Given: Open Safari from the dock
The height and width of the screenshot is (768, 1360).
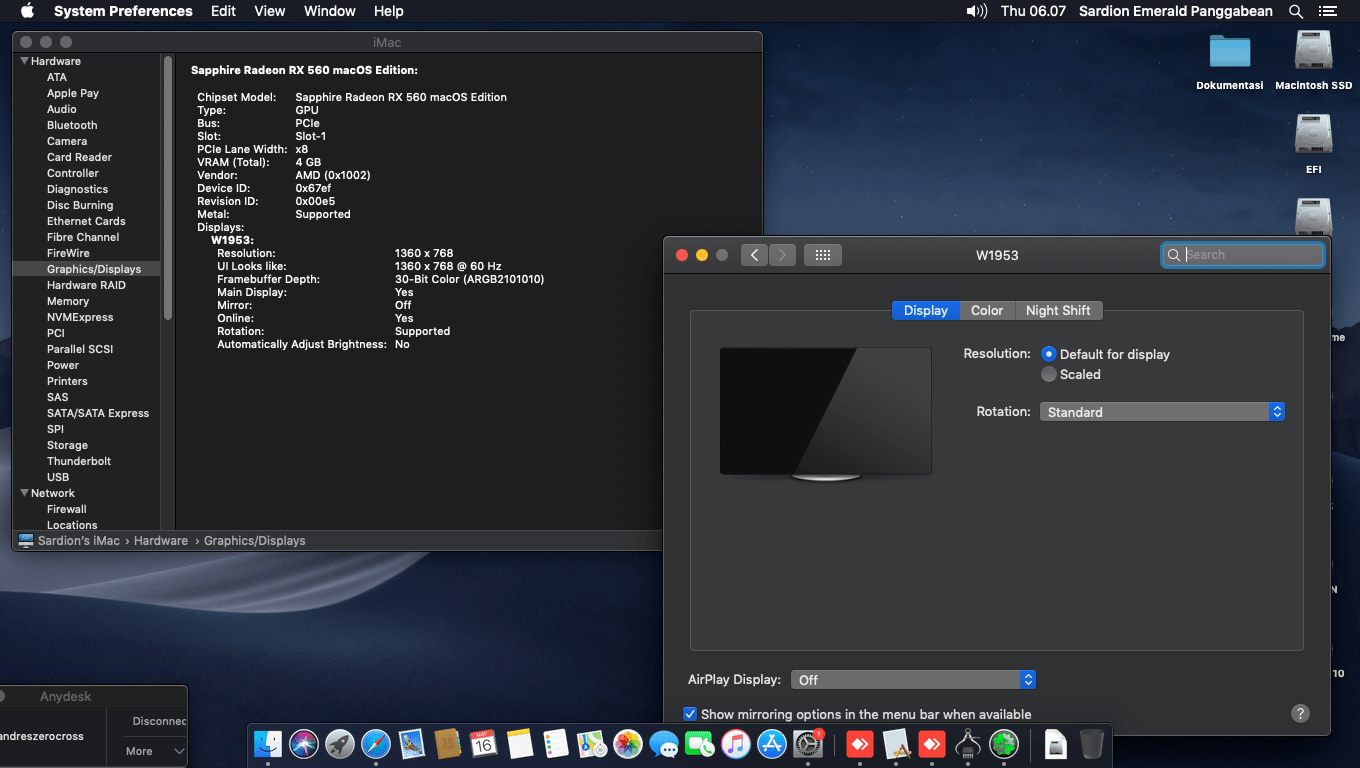Looking at the screenshot, I should coord(375,744).
